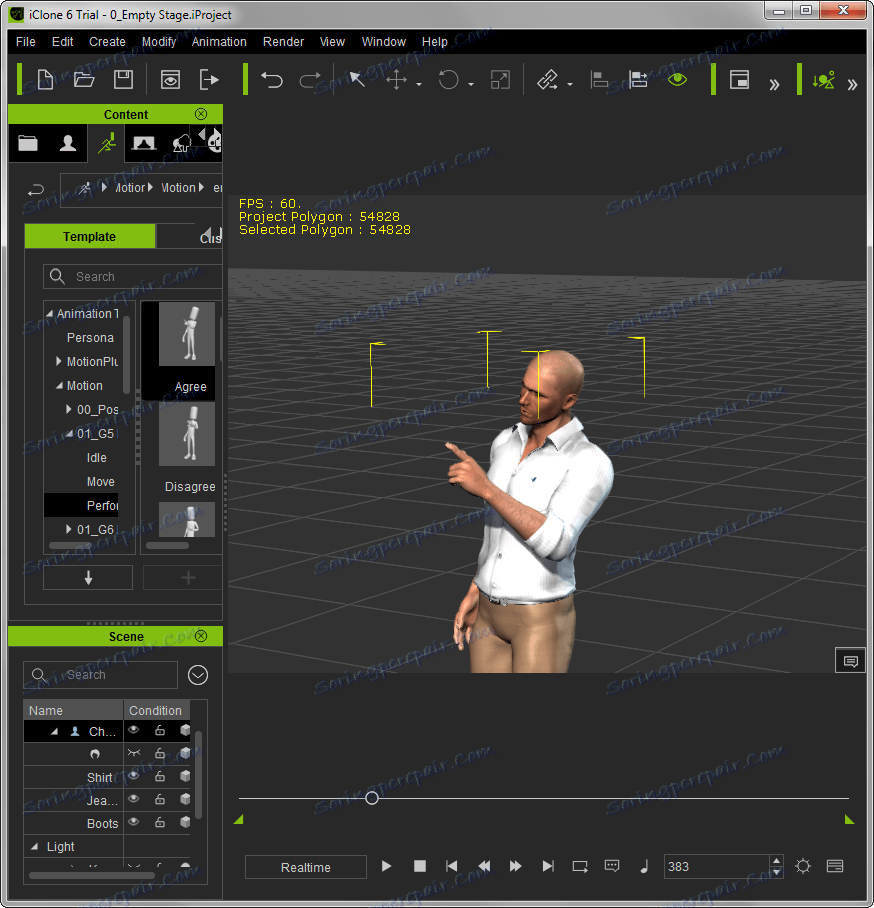Toggle lock for the Jeans row
The image size is (874, 908).
pos(159,799)
